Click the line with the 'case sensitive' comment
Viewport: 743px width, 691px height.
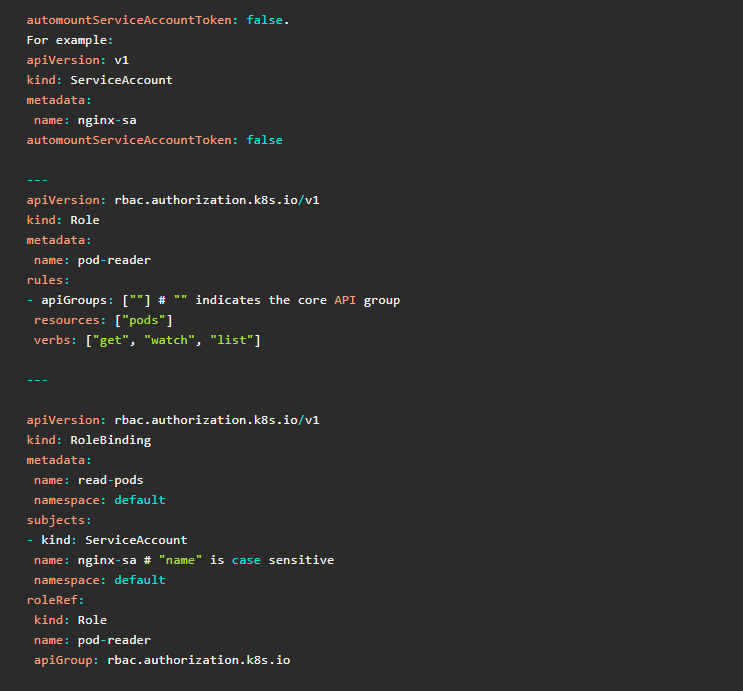(184, 560)
